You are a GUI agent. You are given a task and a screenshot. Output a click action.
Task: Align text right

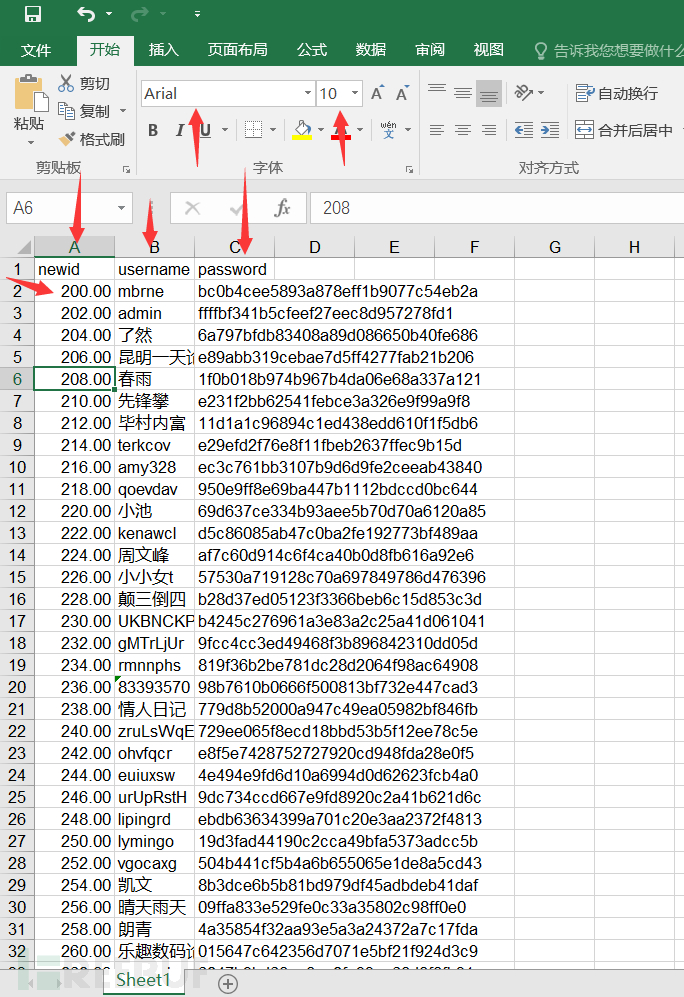tap(489, 130)
